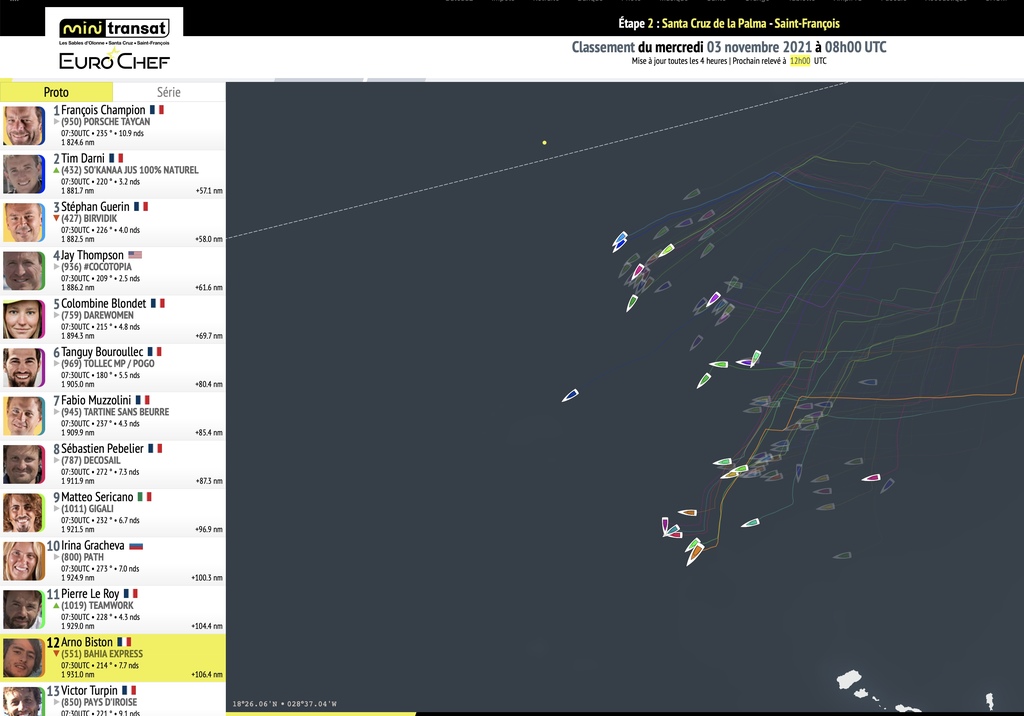1024x716 pixels.
Task: Click green up arrow next to SO'KANAA boat
Action: coord(56,170)
